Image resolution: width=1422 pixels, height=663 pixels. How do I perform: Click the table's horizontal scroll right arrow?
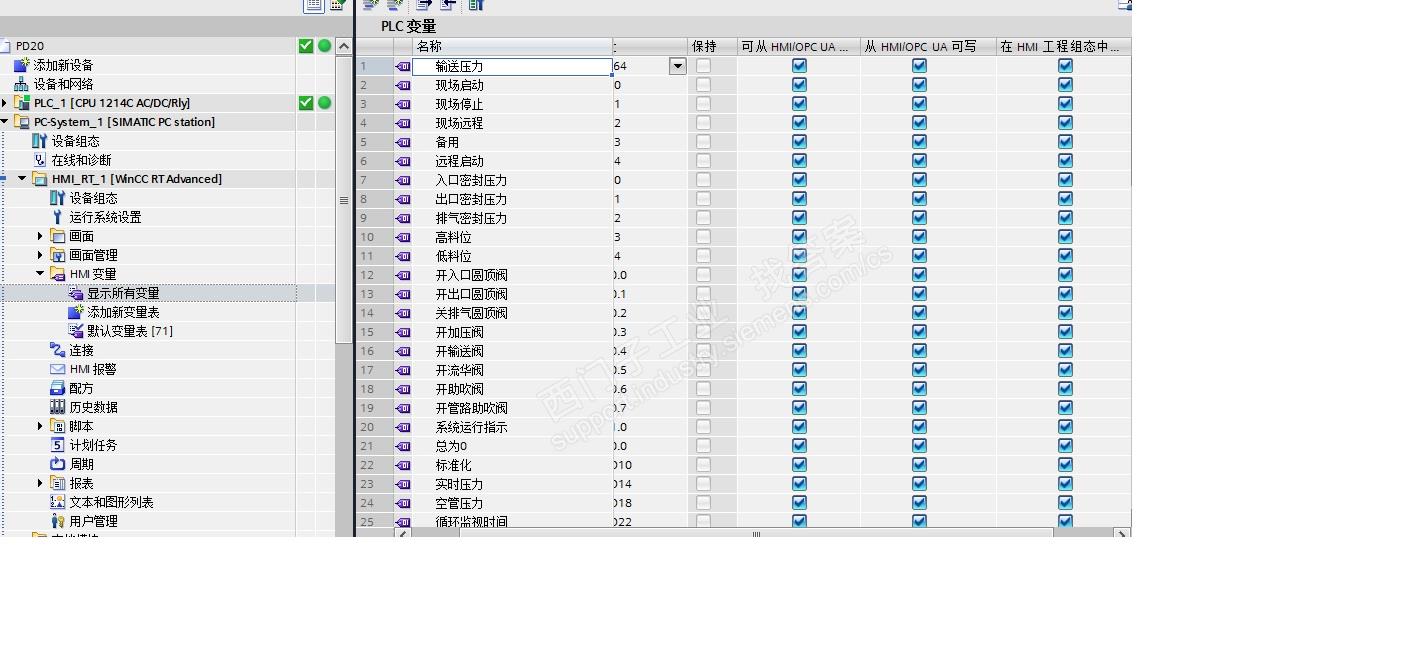point(1121,534)
